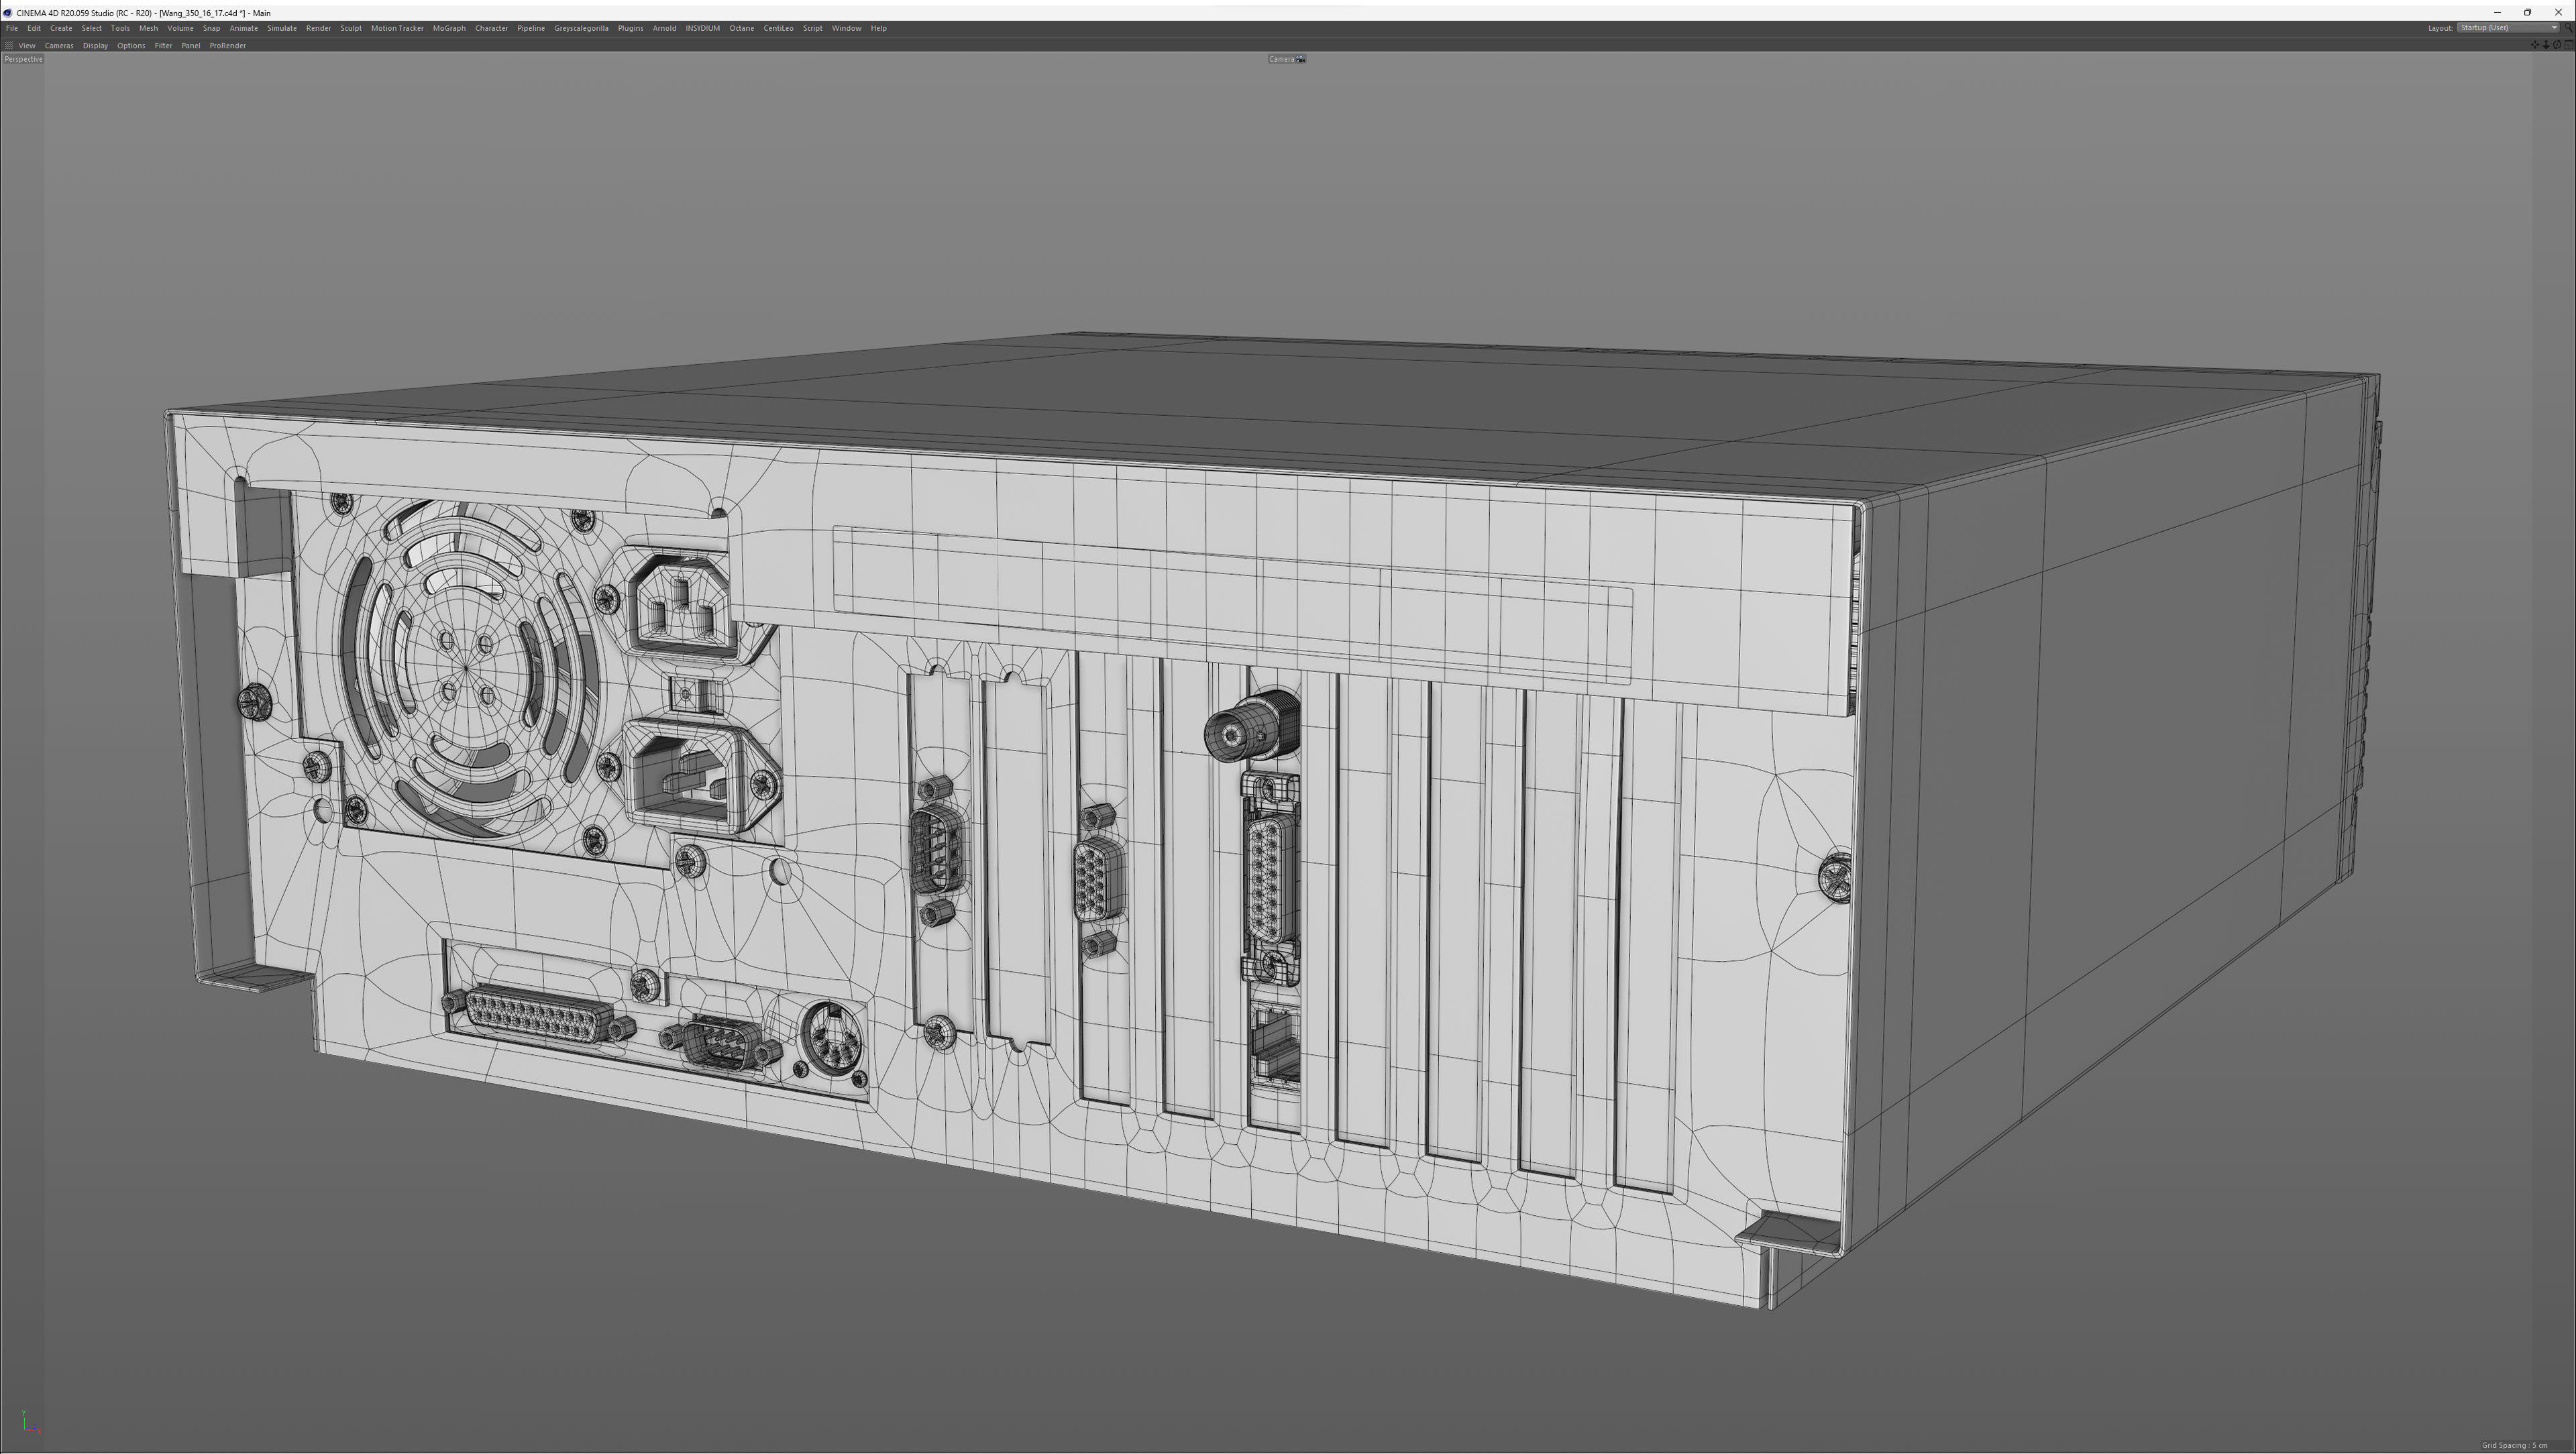
Task: Click the camera icon in viewport header
Action: [x=1300, y=59]
